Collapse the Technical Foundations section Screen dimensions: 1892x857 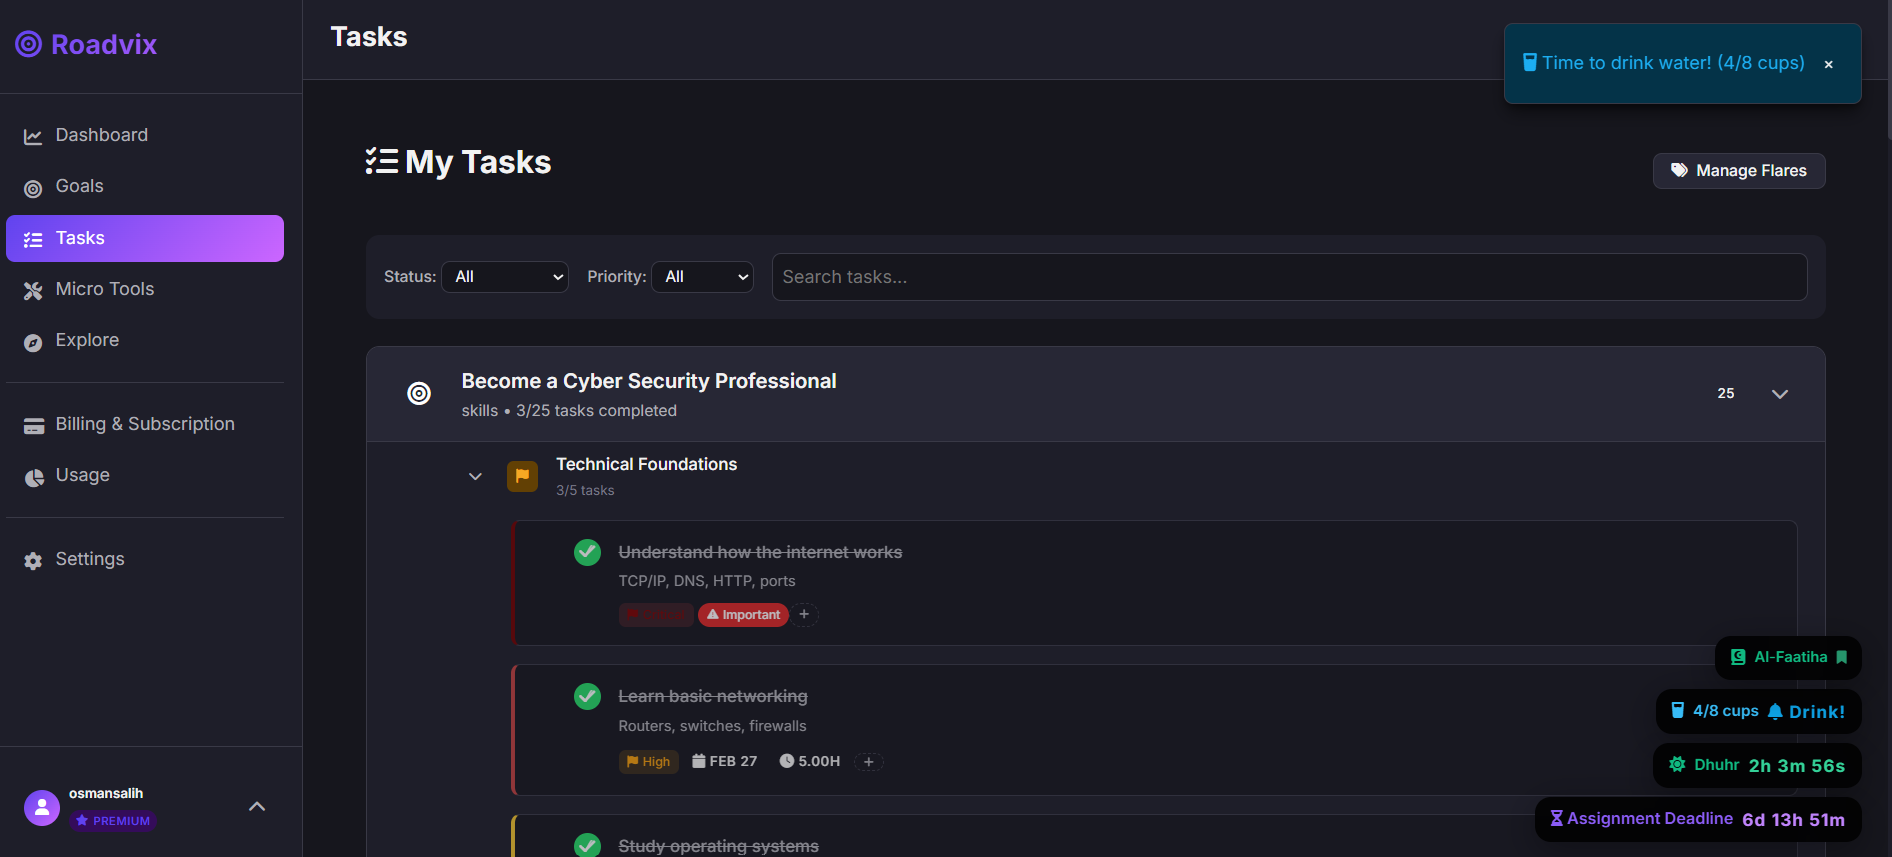click(475, 476)
